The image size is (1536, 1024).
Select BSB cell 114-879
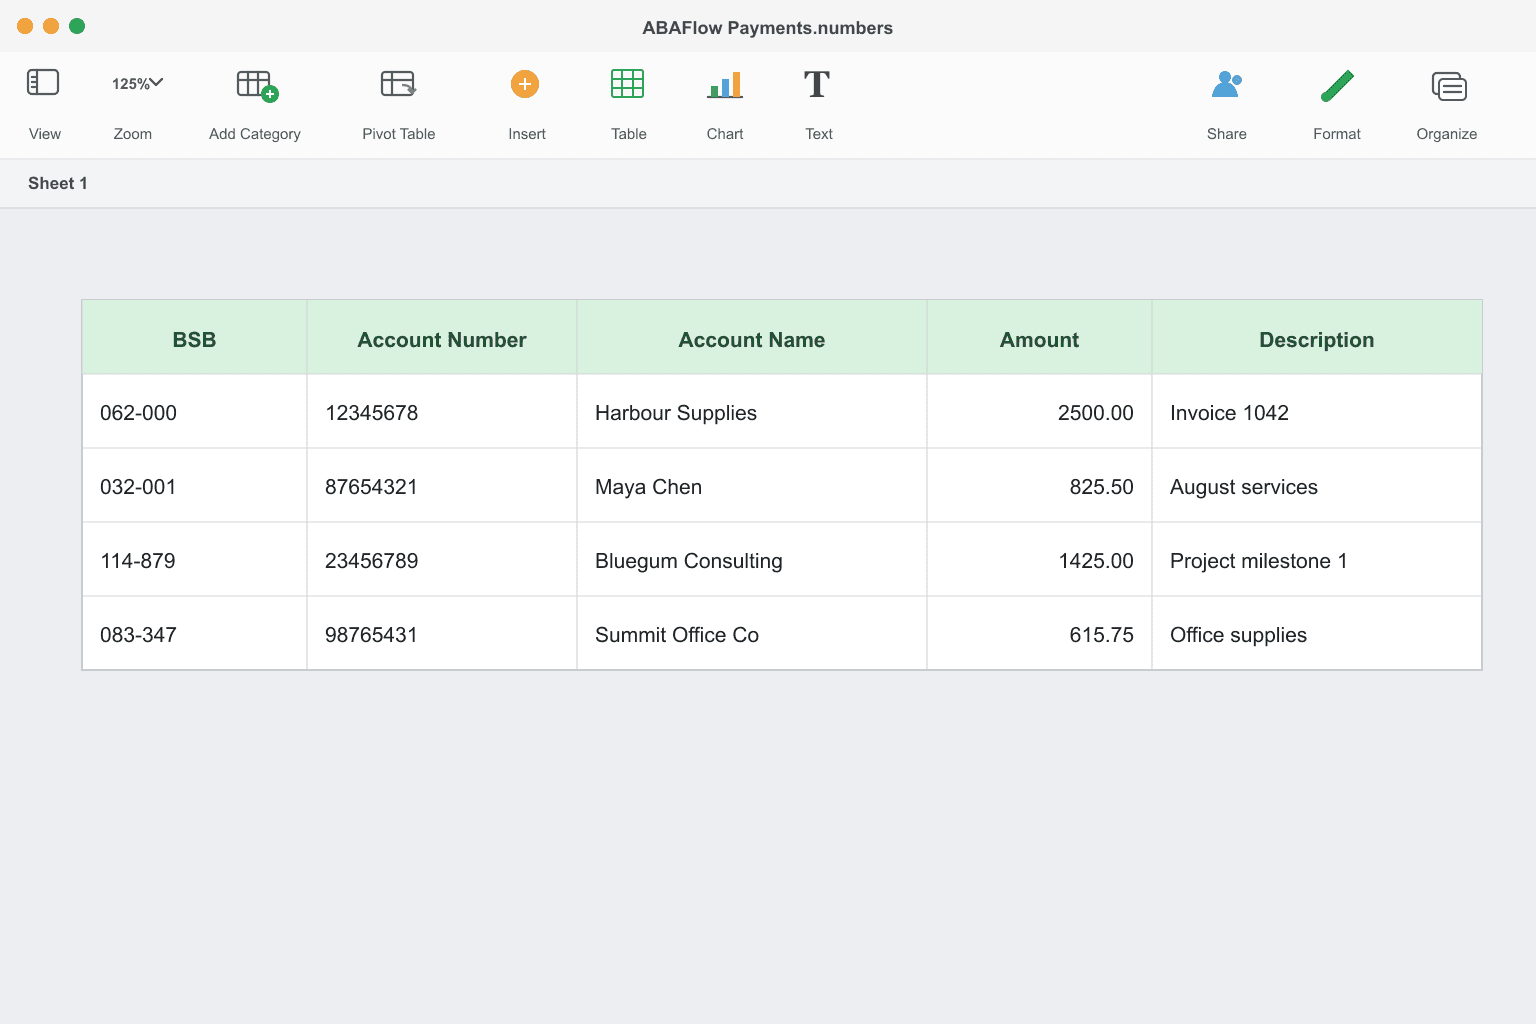(194, 560)
